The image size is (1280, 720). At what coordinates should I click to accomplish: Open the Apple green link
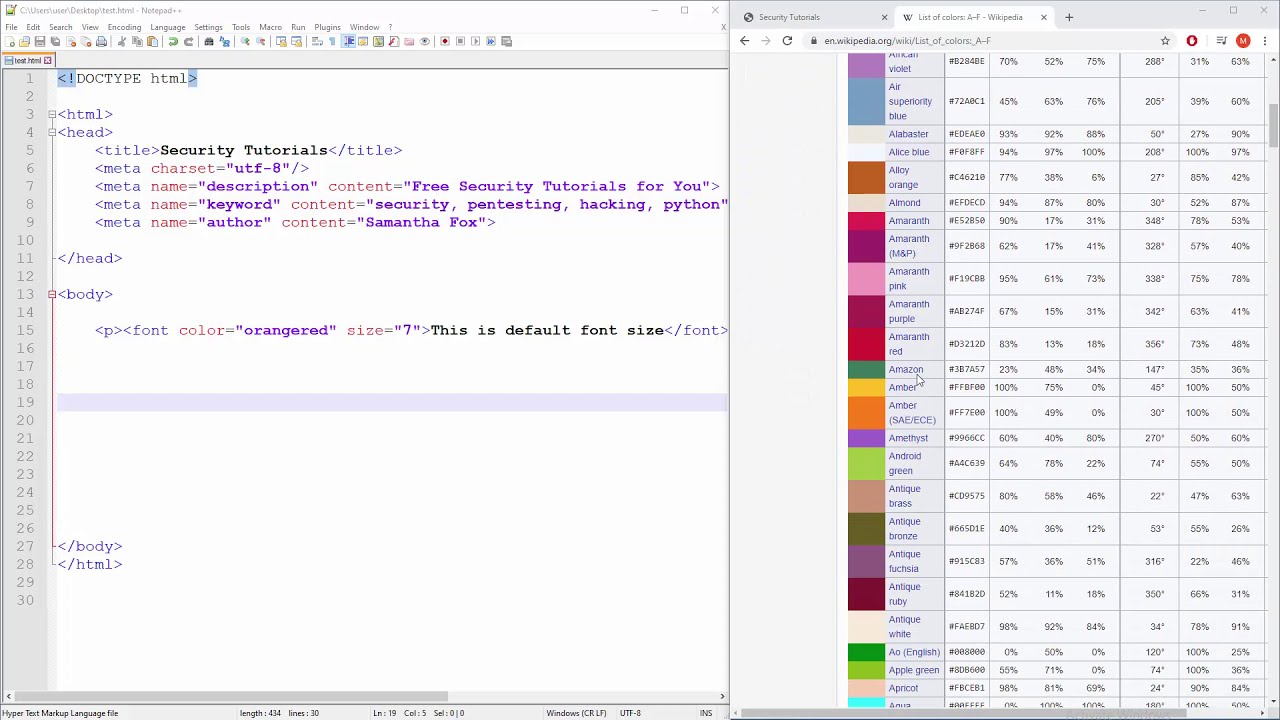pos(914,670)
